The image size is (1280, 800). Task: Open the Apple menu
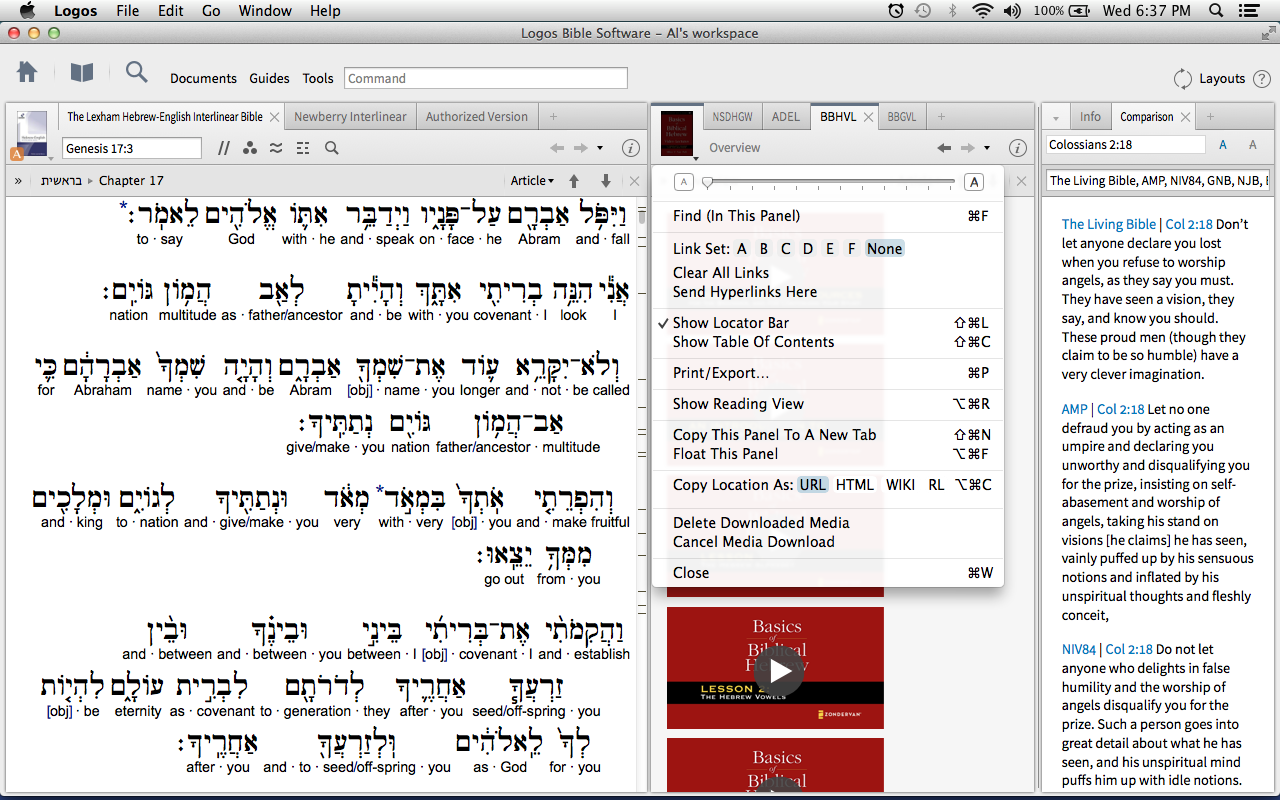coord(27,11)
